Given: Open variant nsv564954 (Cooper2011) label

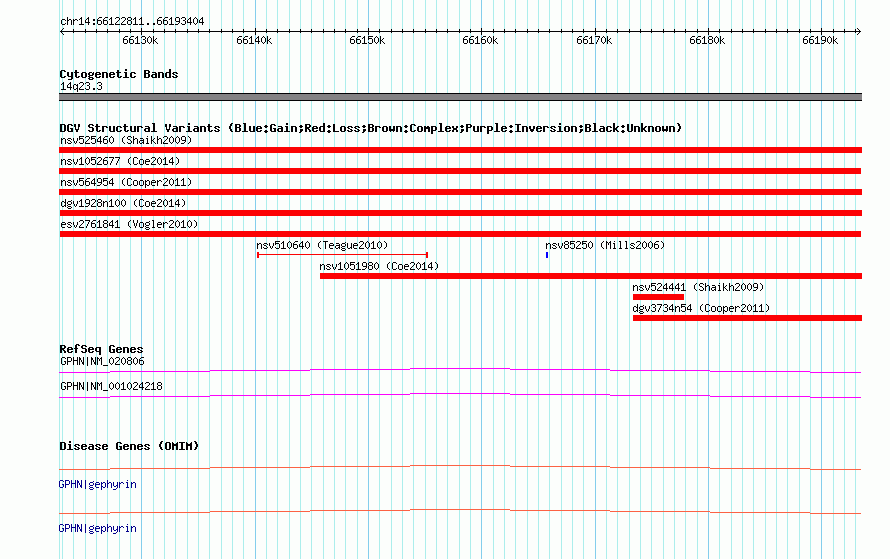Looking at the screenshot, I should point(126,182).
